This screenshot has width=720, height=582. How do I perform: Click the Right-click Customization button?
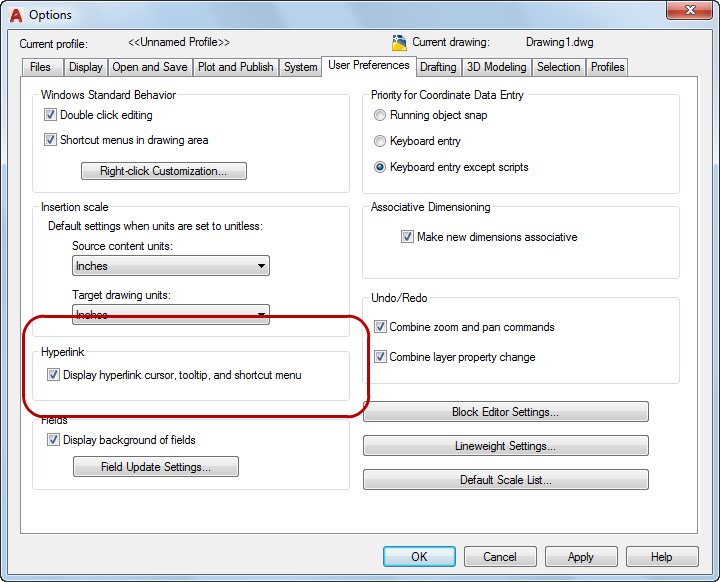tap(164, 171)
